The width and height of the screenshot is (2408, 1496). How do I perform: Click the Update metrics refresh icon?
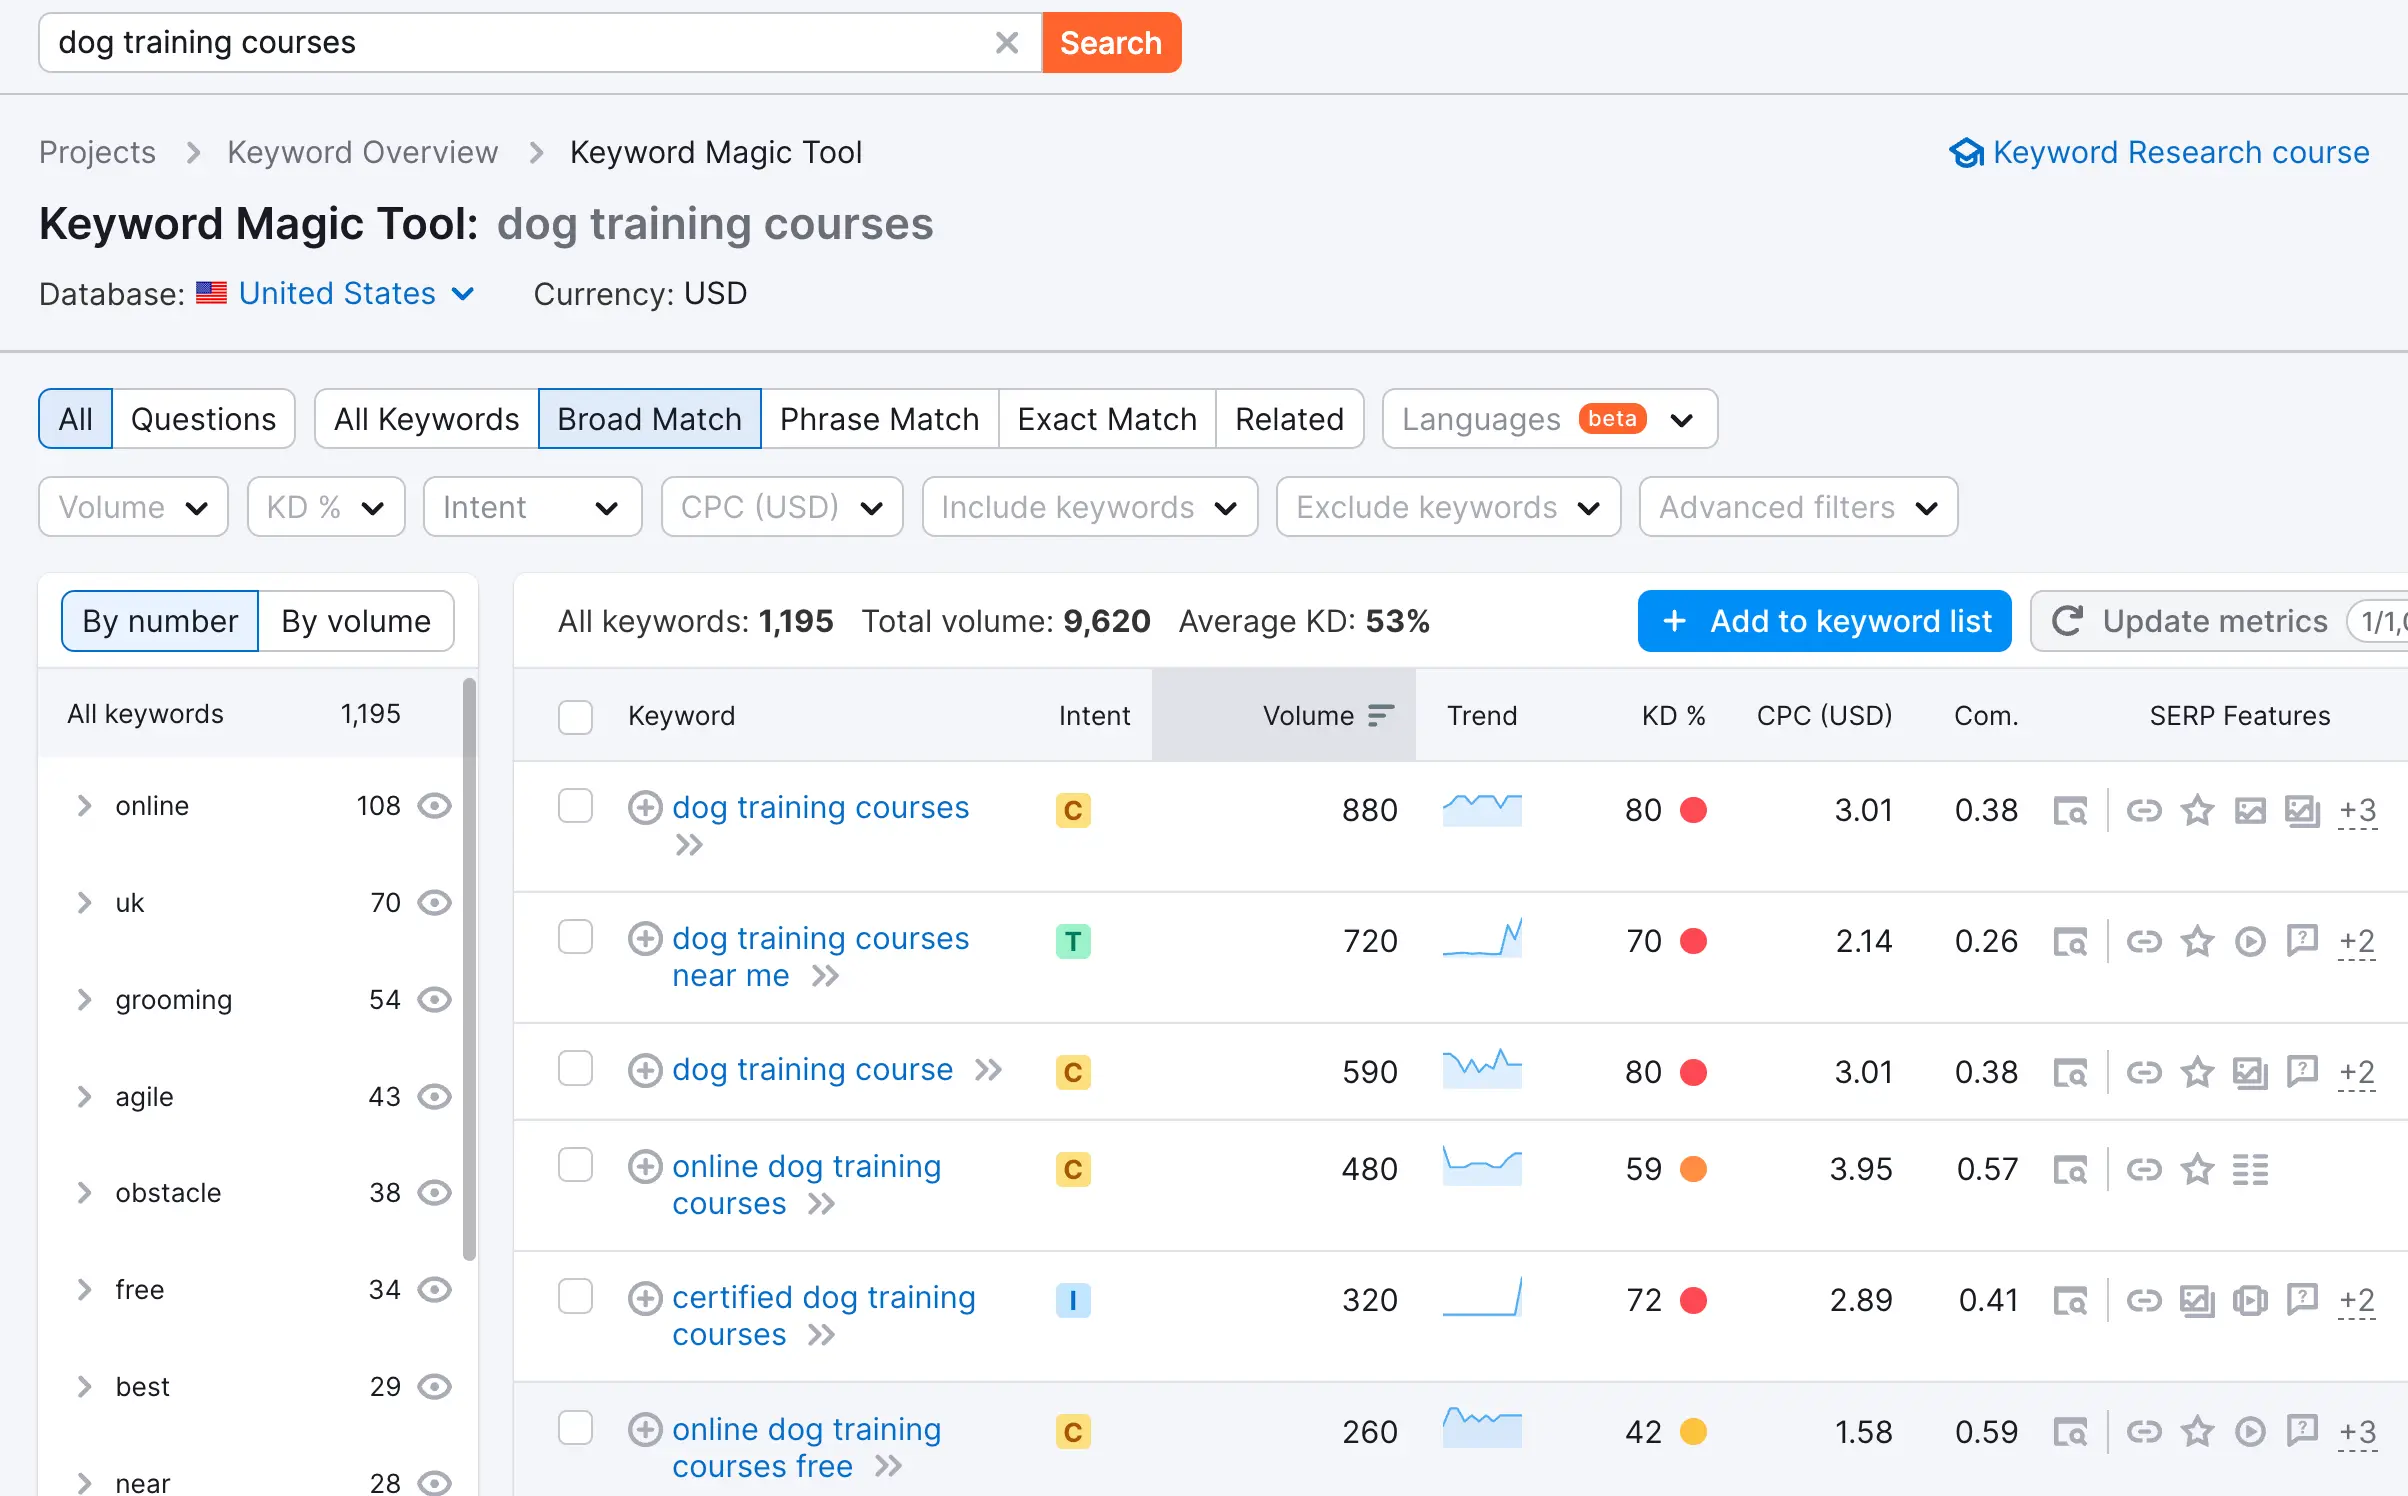(2067, 621)
